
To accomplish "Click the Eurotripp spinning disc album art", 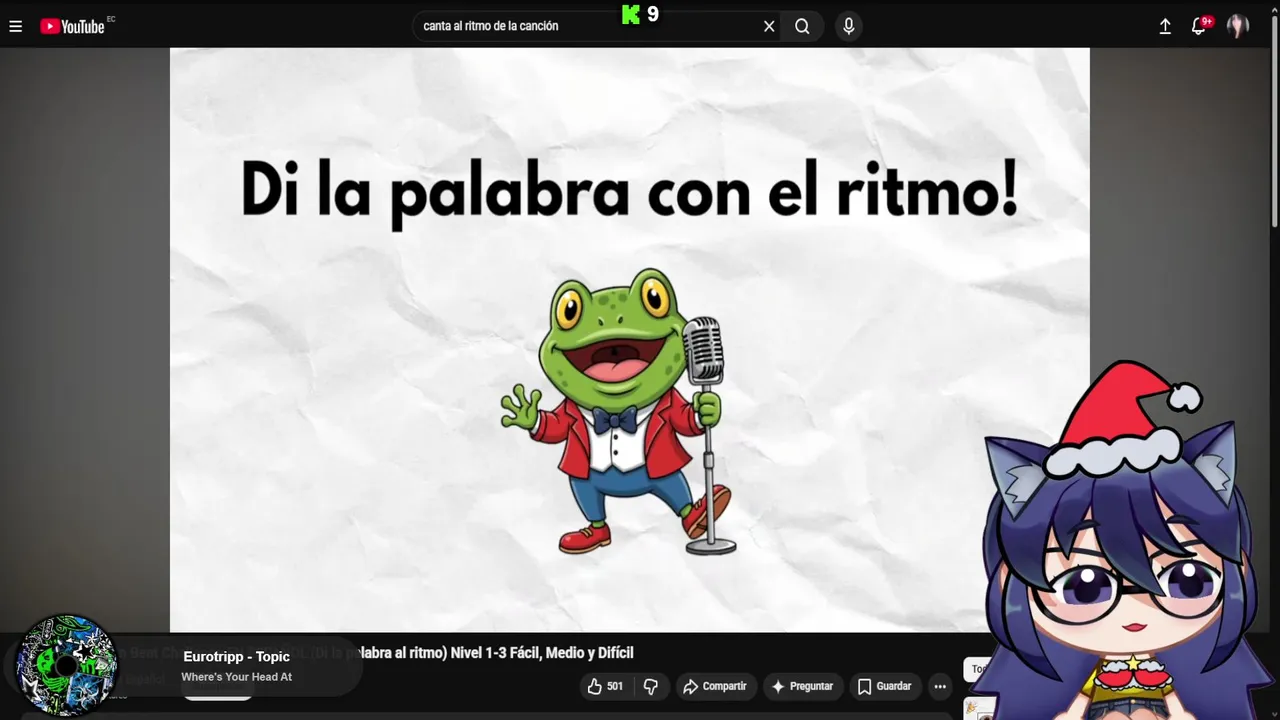I will click(x=67, y=665).
